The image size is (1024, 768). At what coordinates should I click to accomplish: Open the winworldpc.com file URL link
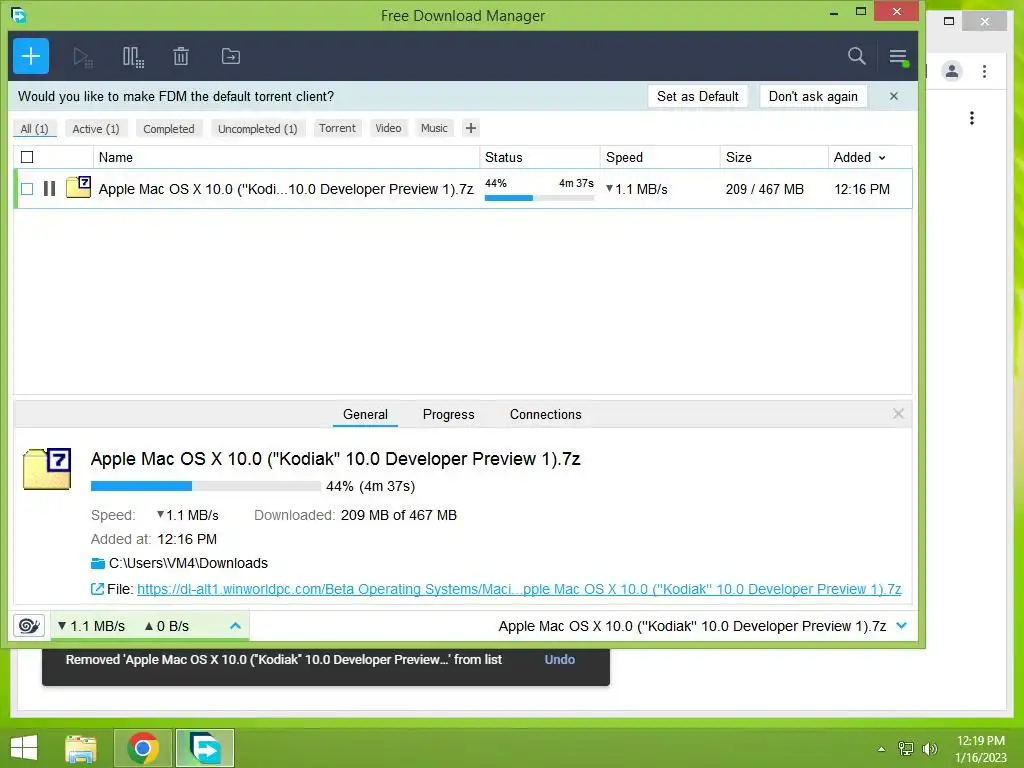(519, 589)
